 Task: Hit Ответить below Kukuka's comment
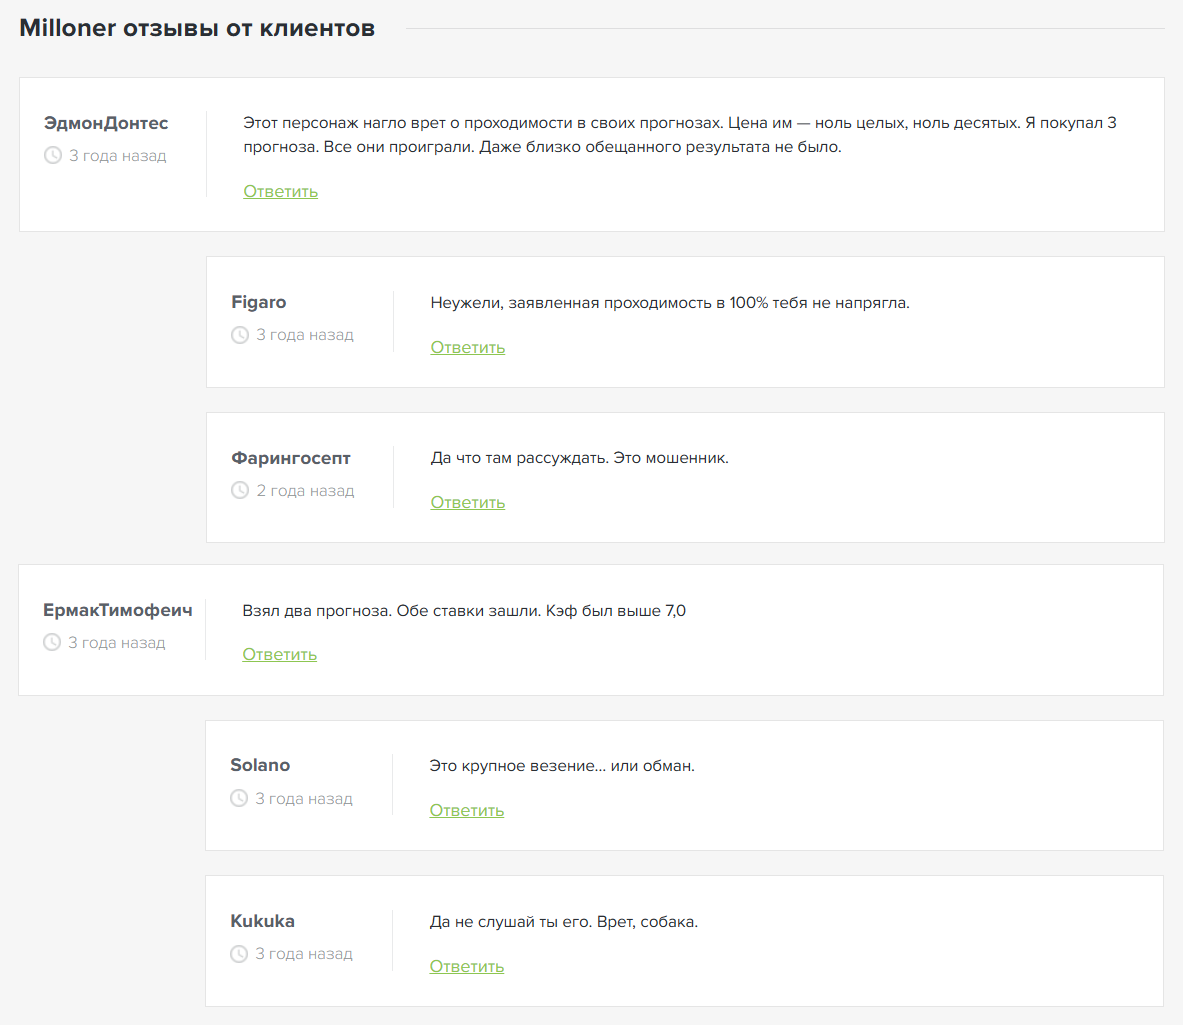coord(466,967)
